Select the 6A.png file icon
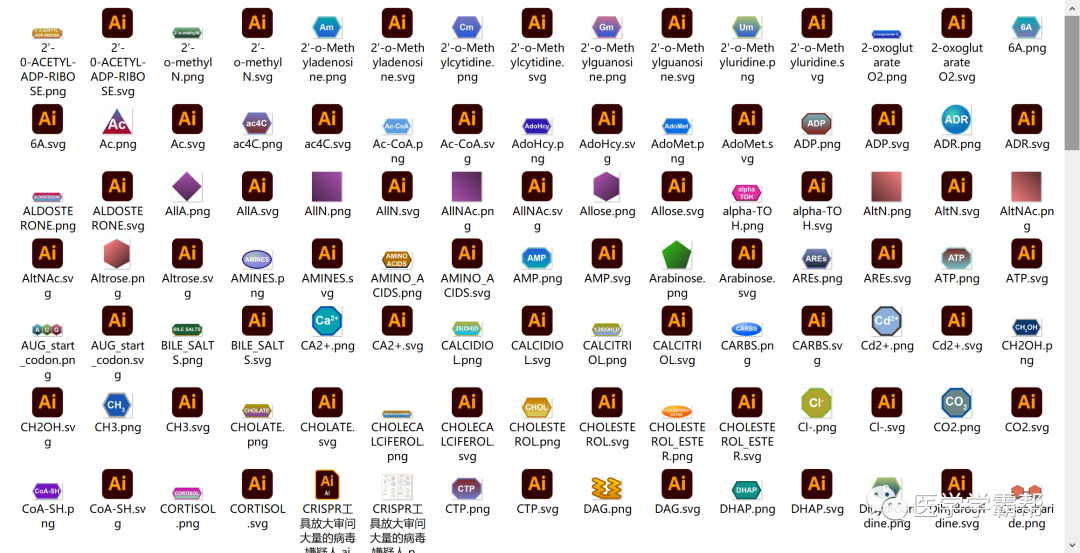1080x553 pixels. pyautogui.click(x=1026, y=28)
